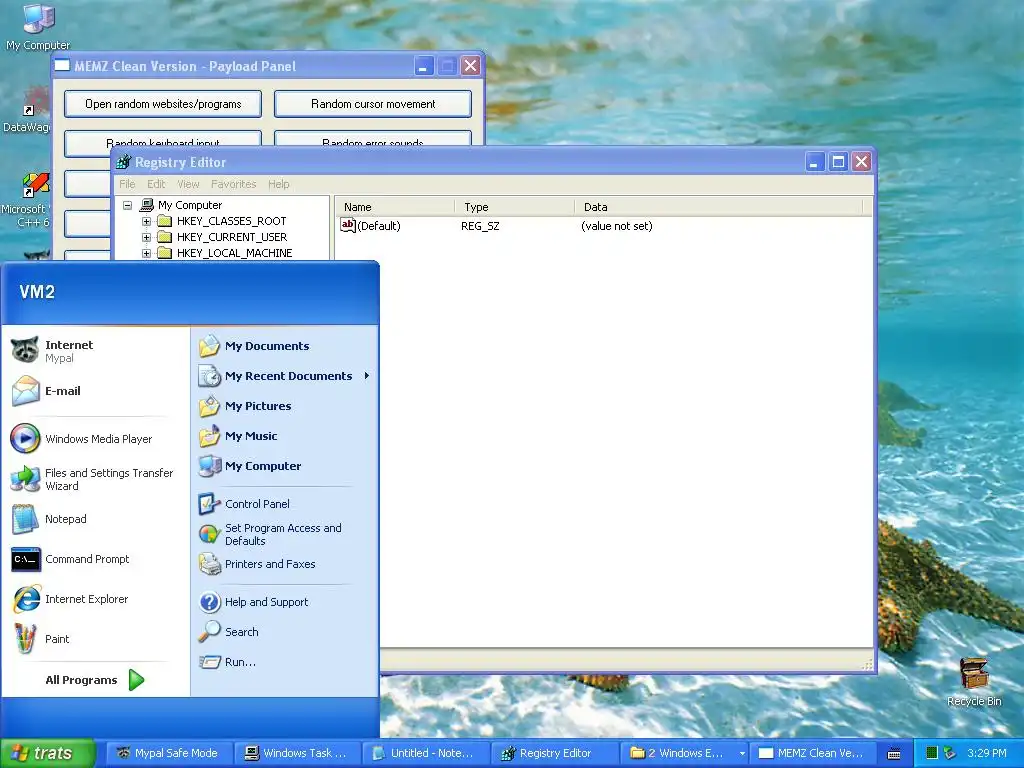Screen dimensions: 1024x768
Task: Expand HKEY_CURRENT_USER registry key
Action: 146,237
